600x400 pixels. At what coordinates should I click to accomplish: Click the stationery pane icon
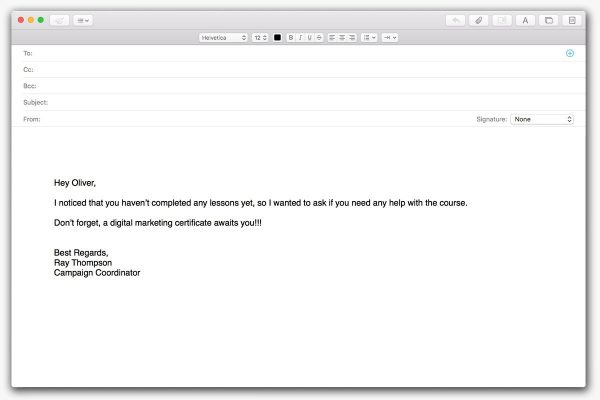click(x=572, y=20)
